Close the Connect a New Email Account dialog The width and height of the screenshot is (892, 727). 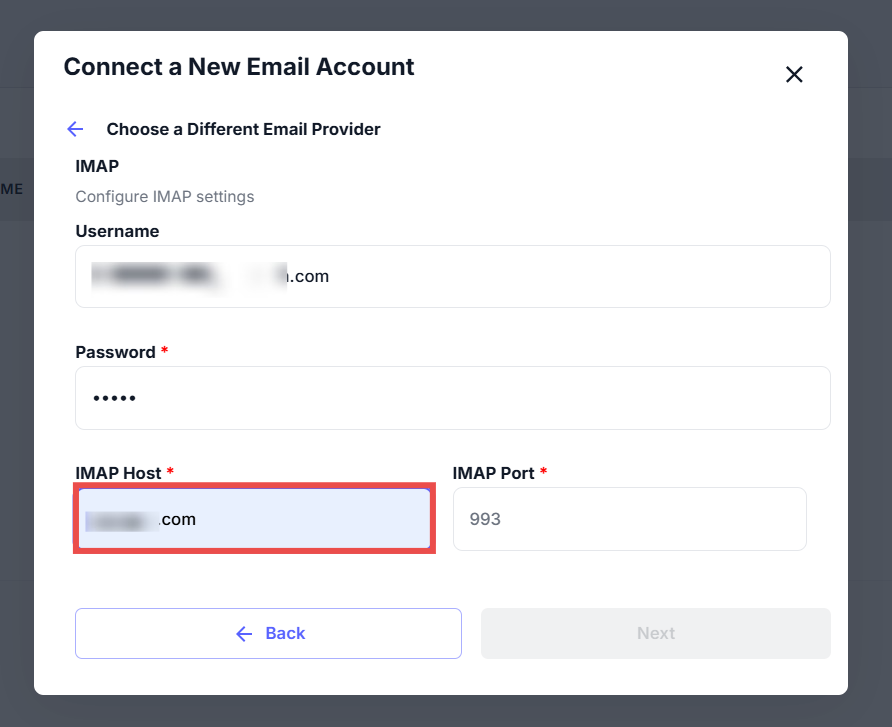tap(794, 74)
